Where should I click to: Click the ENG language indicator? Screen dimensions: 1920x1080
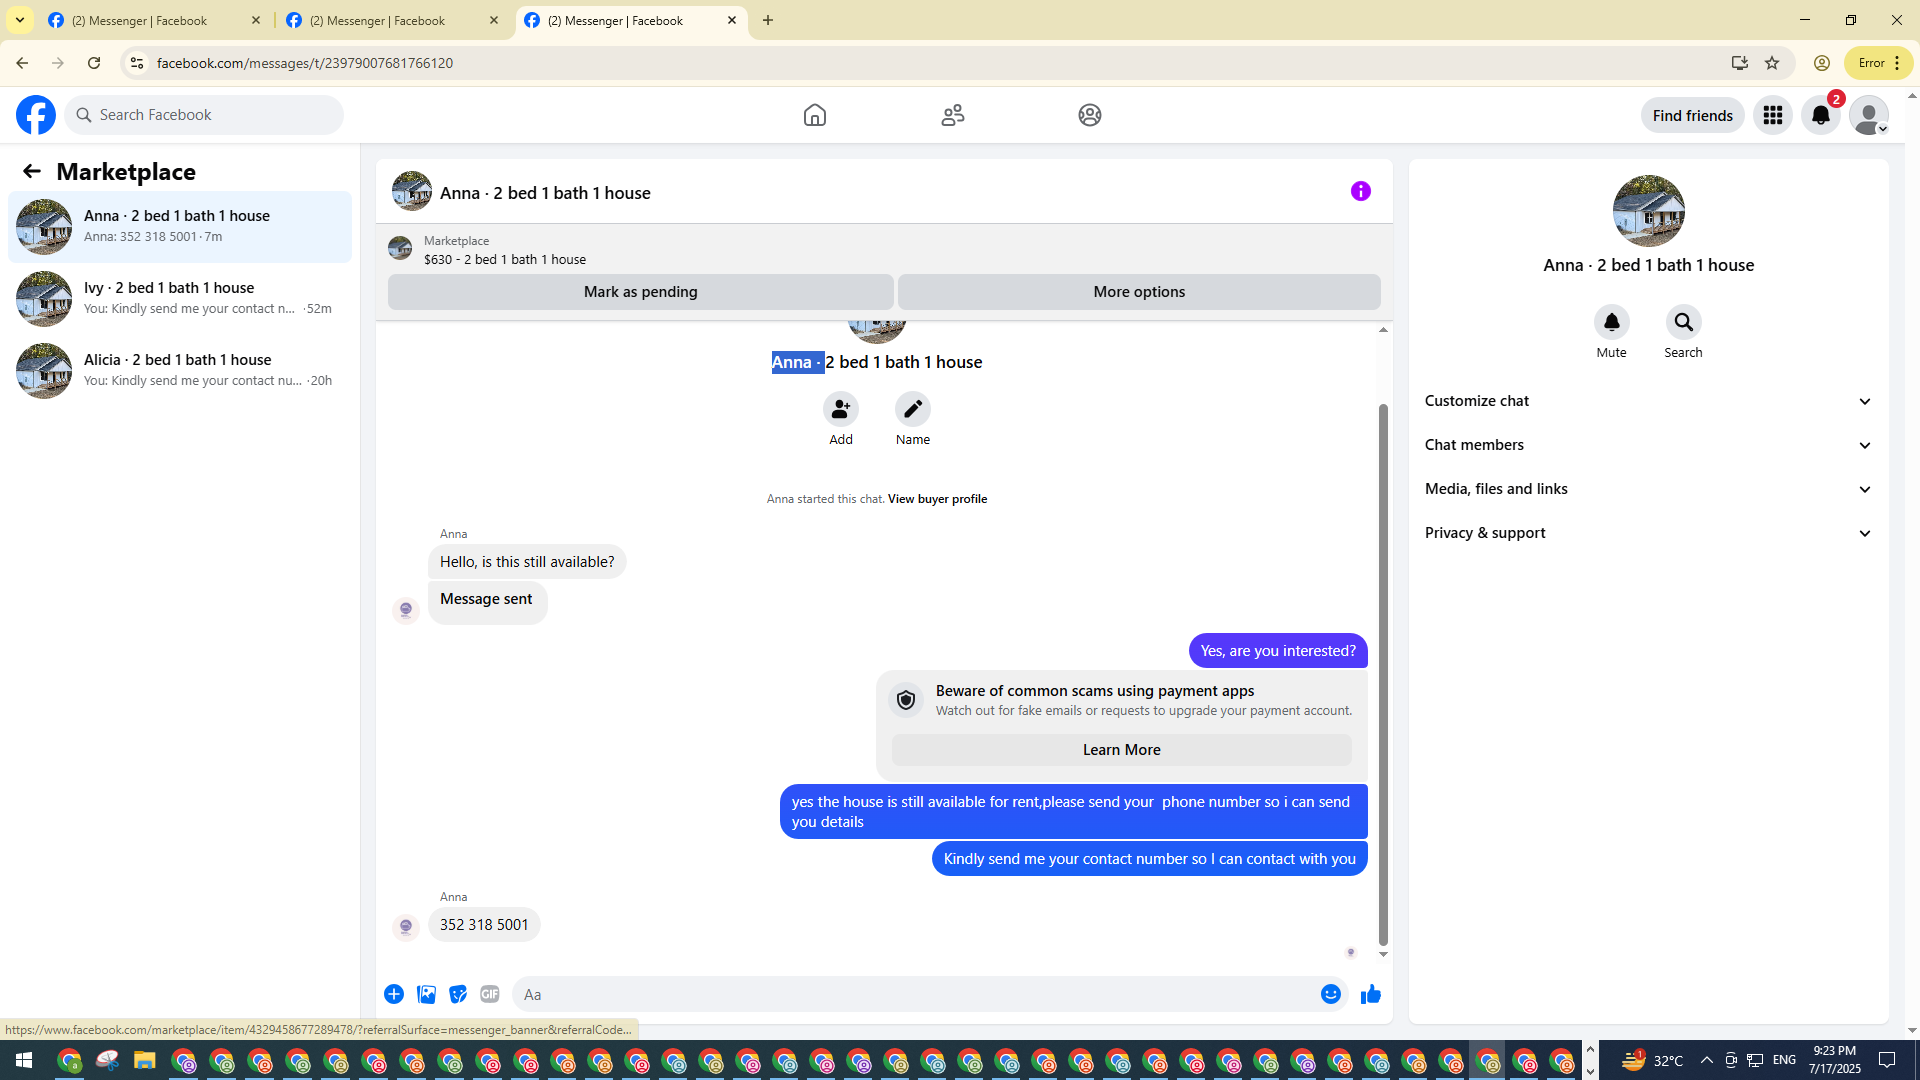[1785, 1060]
